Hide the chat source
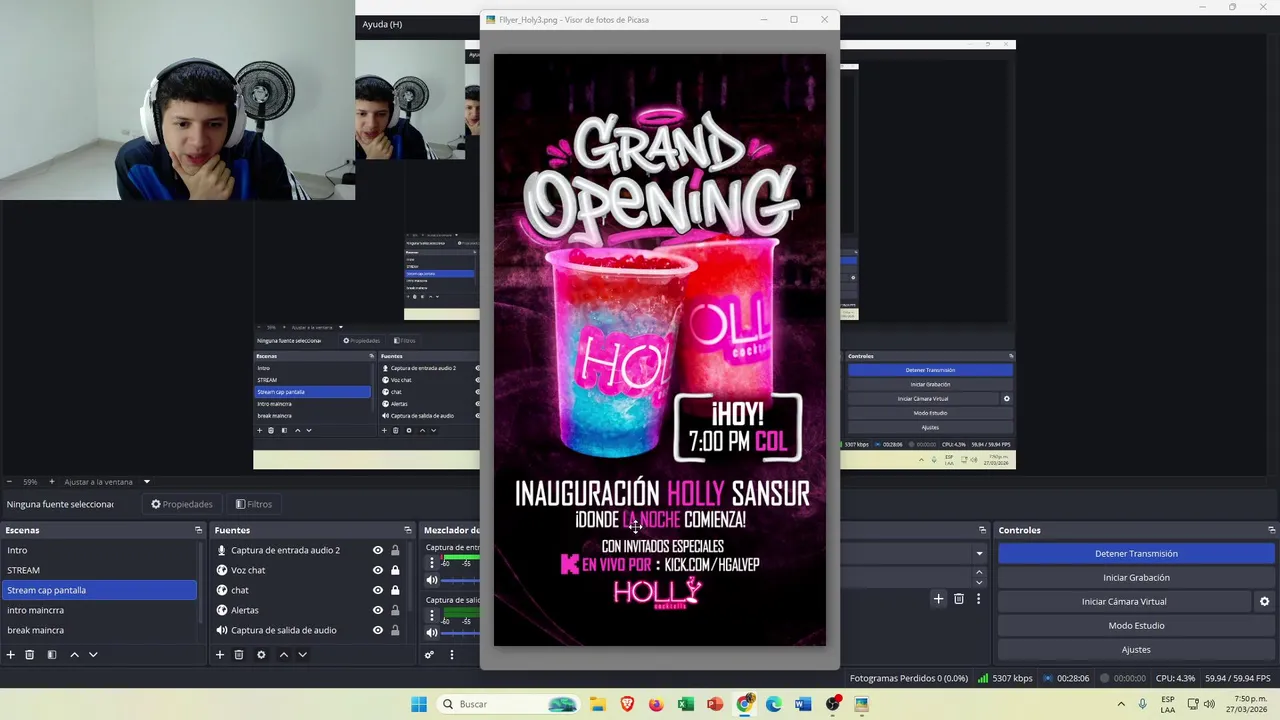The height and width of the screenshot is (720, 1280). click(378, 590)
